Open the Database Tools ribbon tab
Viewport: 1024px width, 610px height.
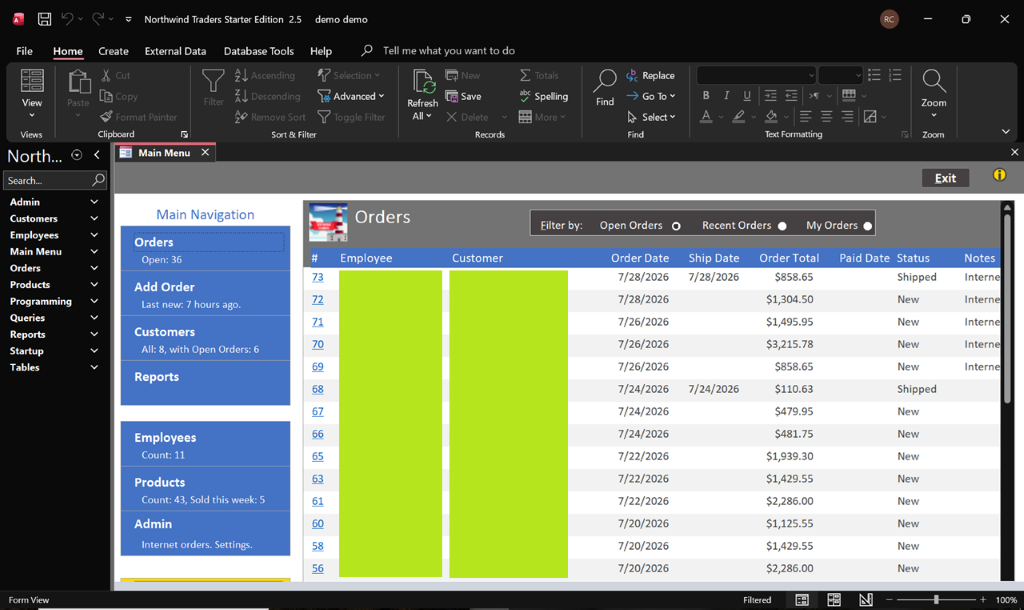click(259, 51)
